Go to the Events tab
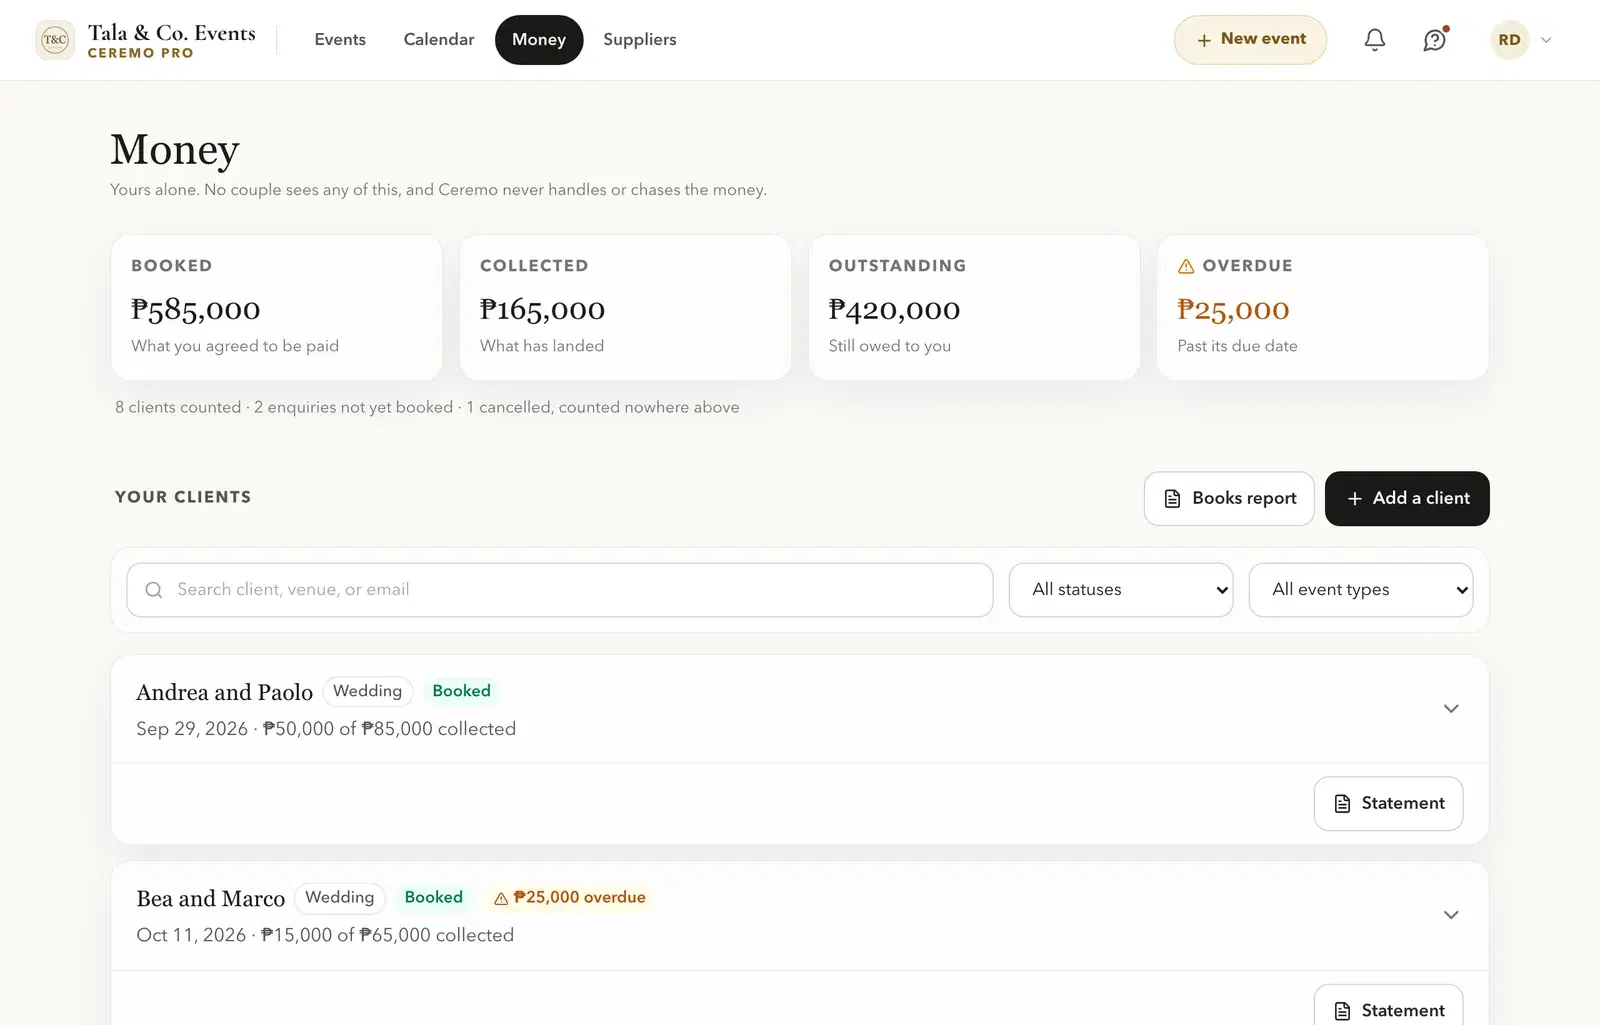This screenshot has width=1600, height=1025. coord(340,40)
